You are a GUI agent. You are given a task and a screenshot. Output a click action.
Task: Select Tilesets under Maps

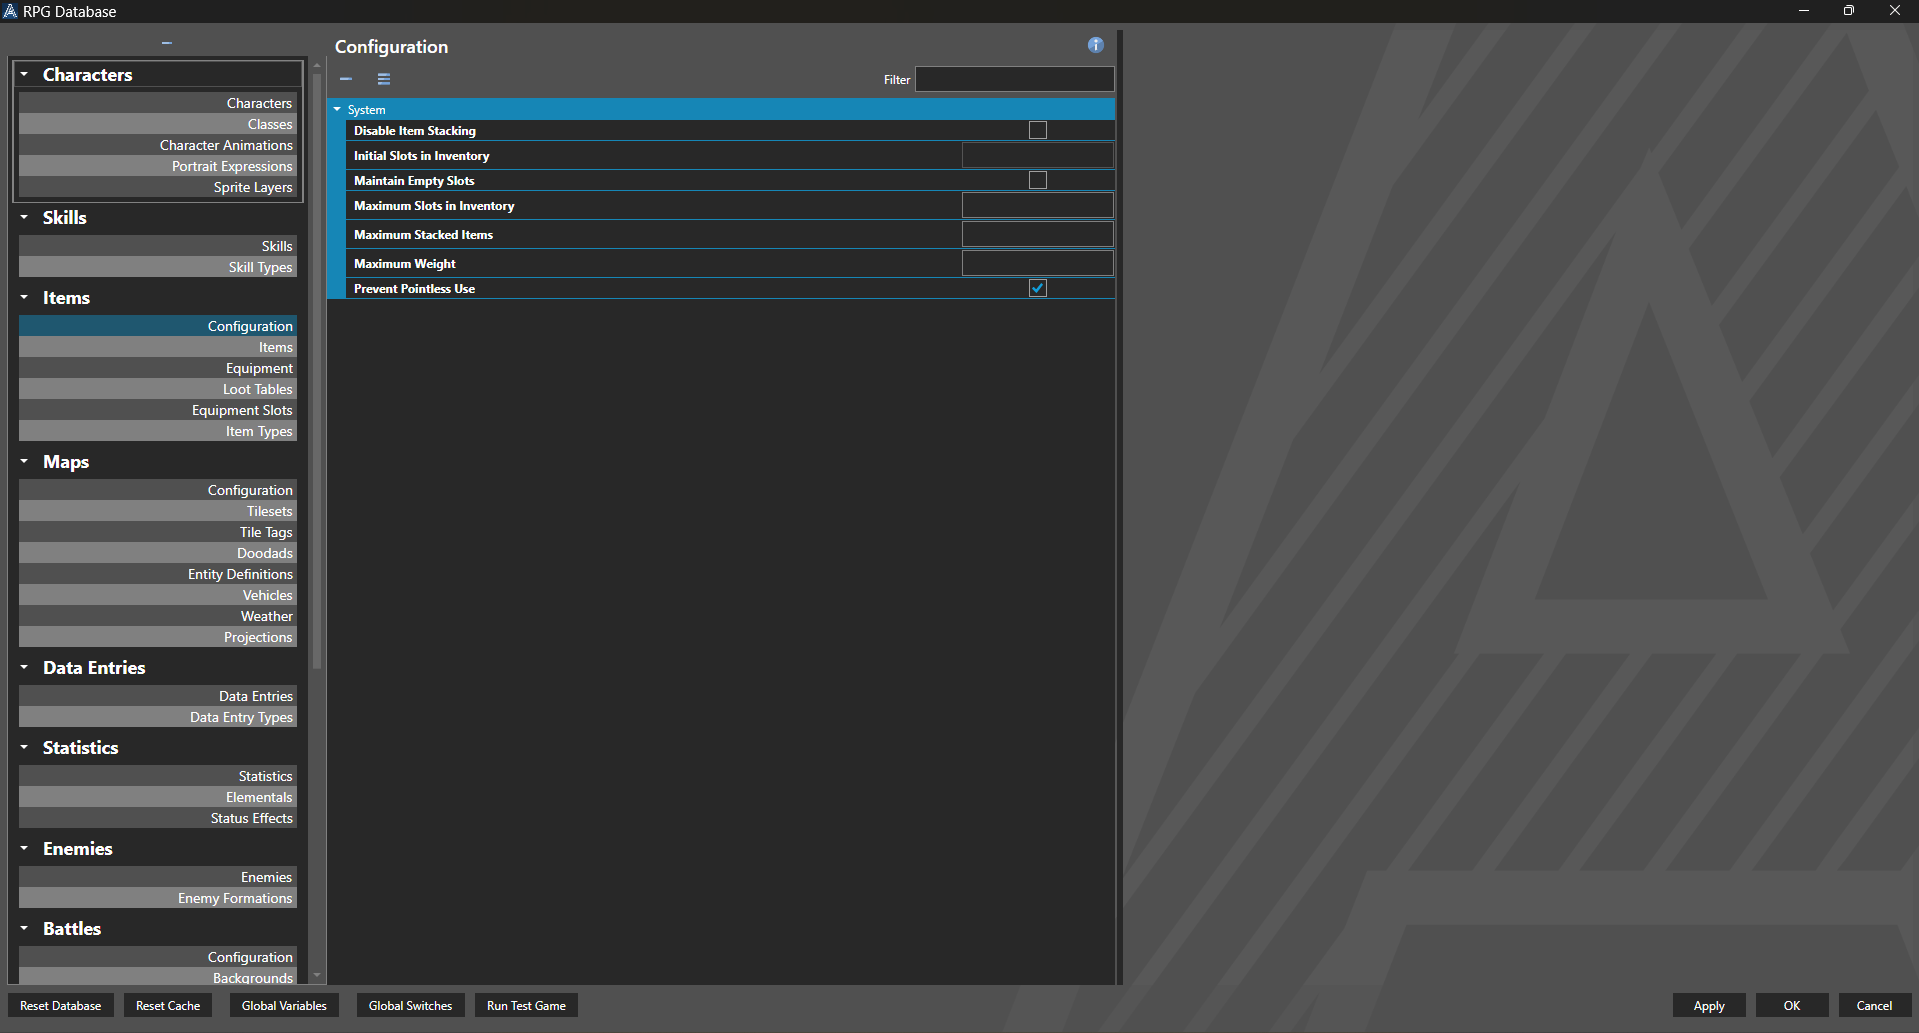[x=268, y=511]
